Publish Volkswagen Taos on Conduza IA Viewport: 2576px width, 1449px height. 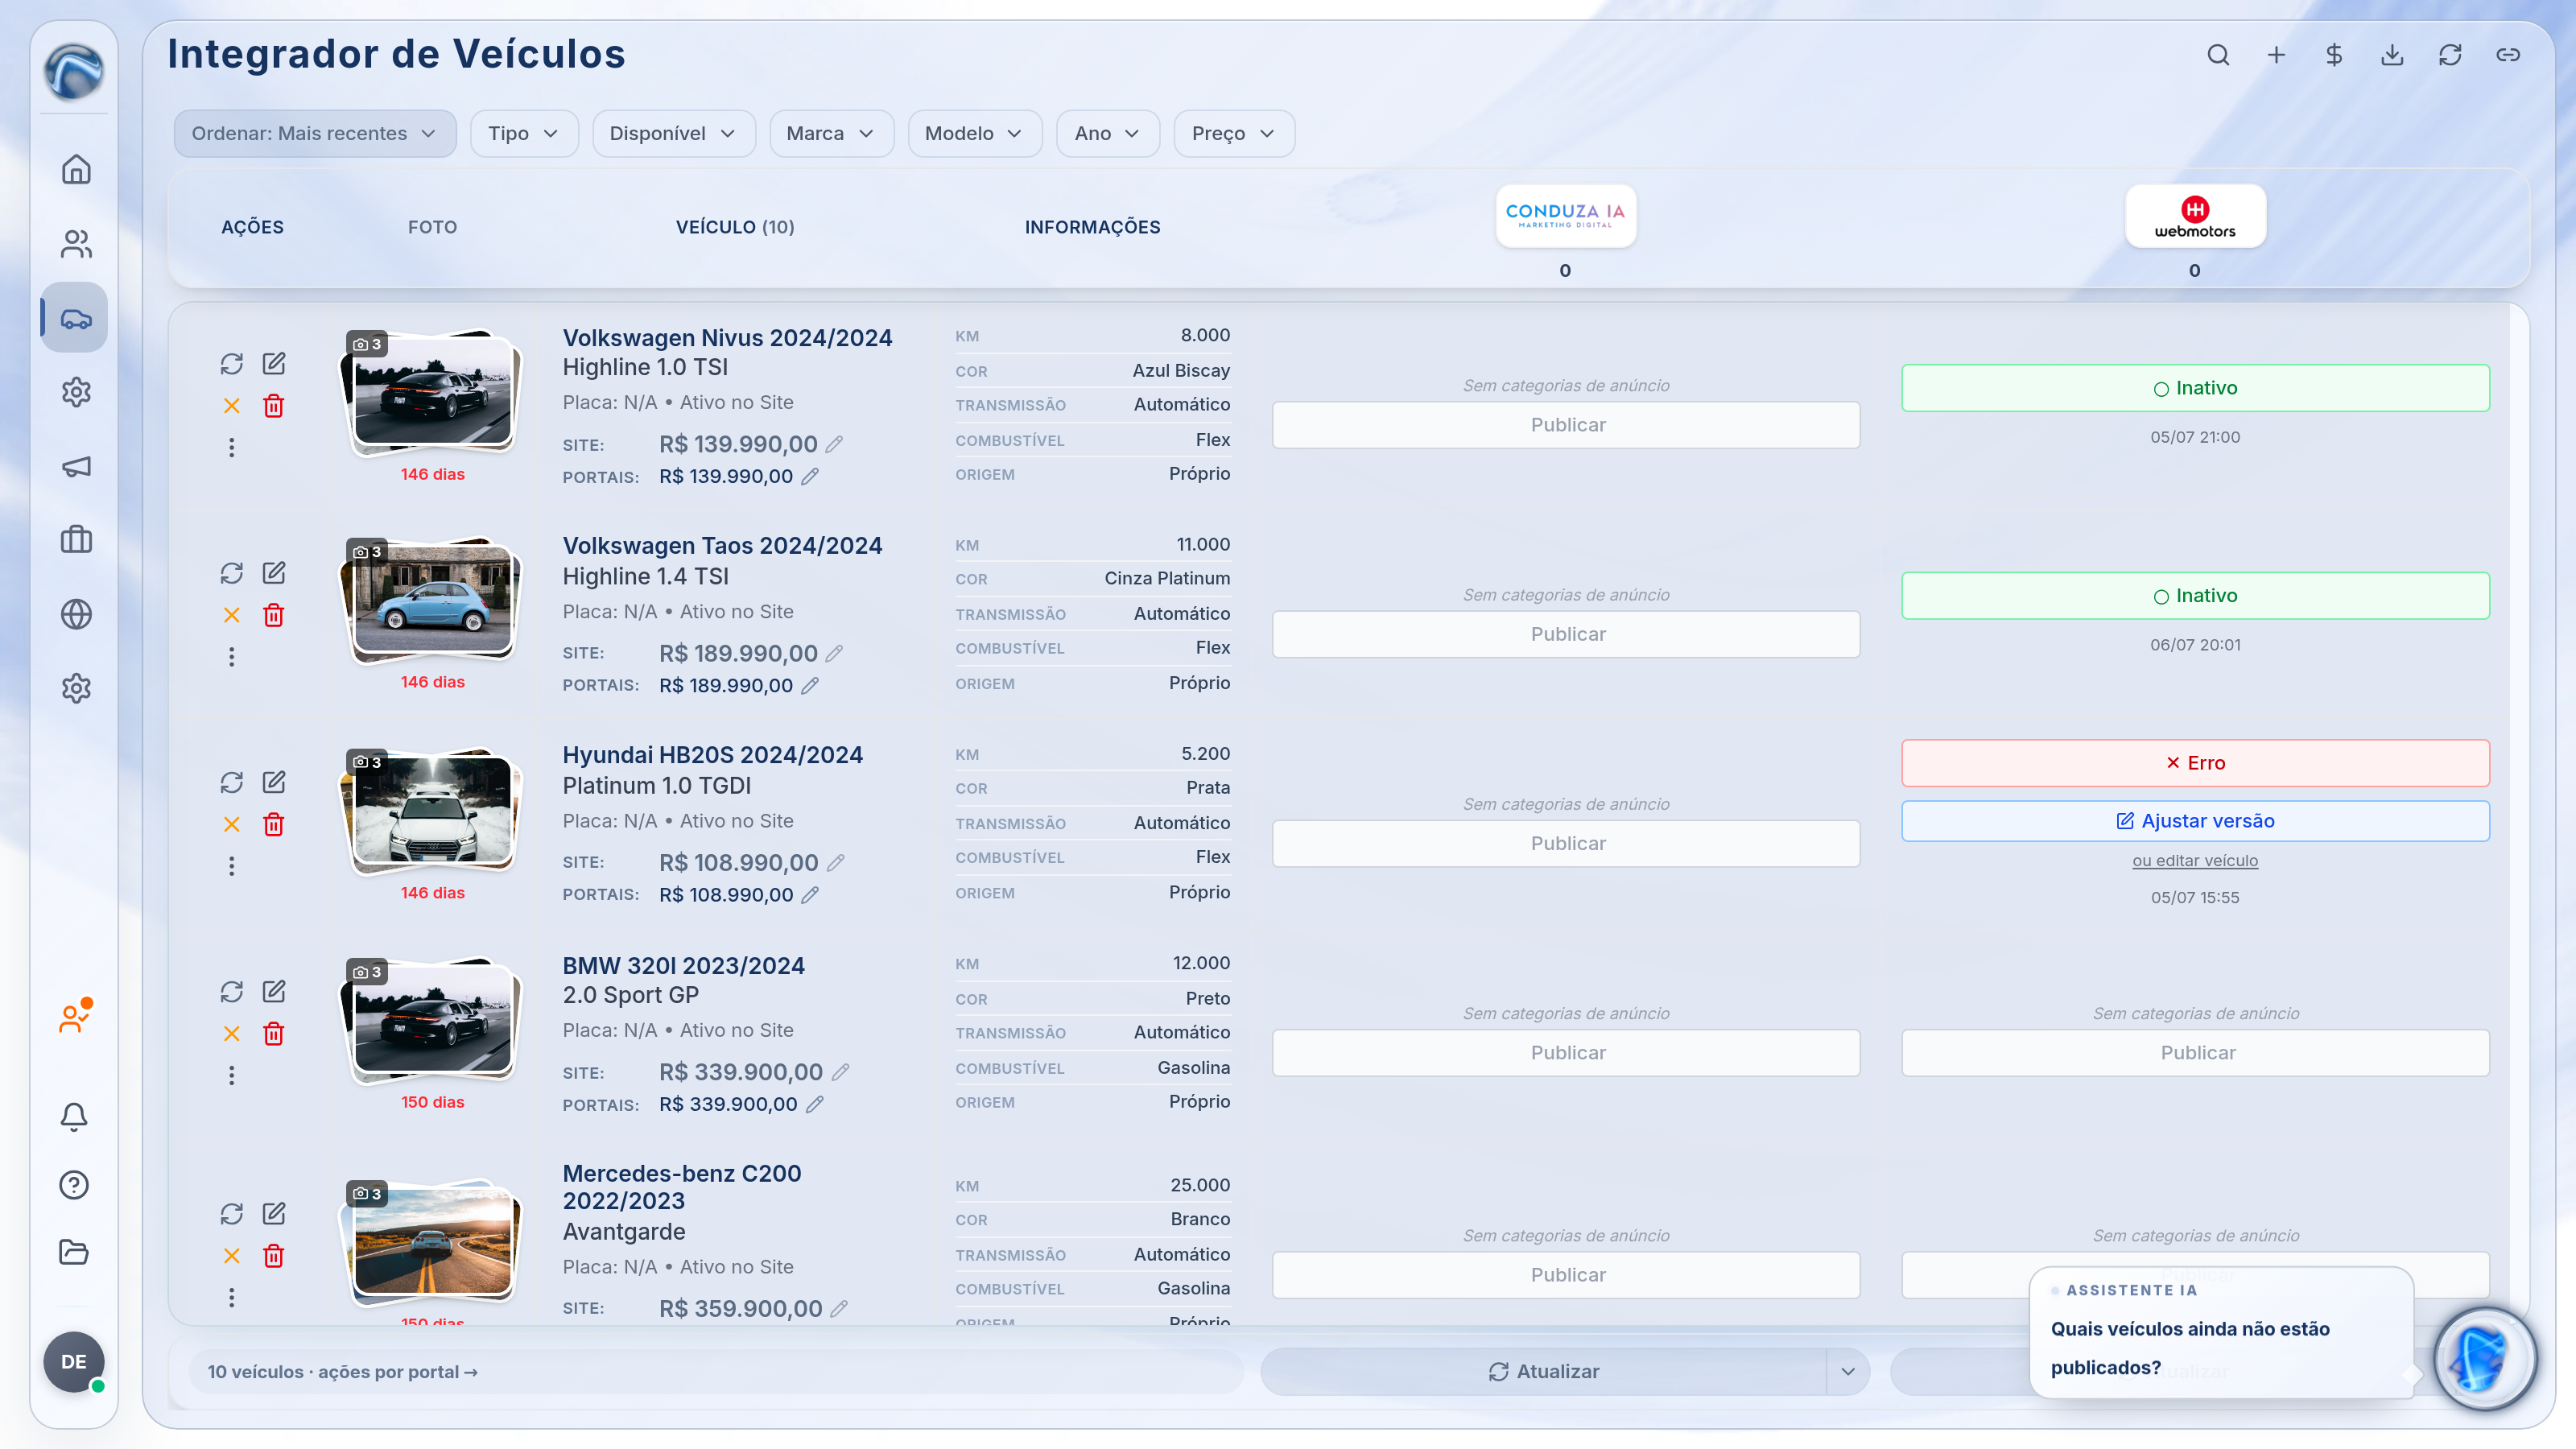click(x=1566, y=634)
